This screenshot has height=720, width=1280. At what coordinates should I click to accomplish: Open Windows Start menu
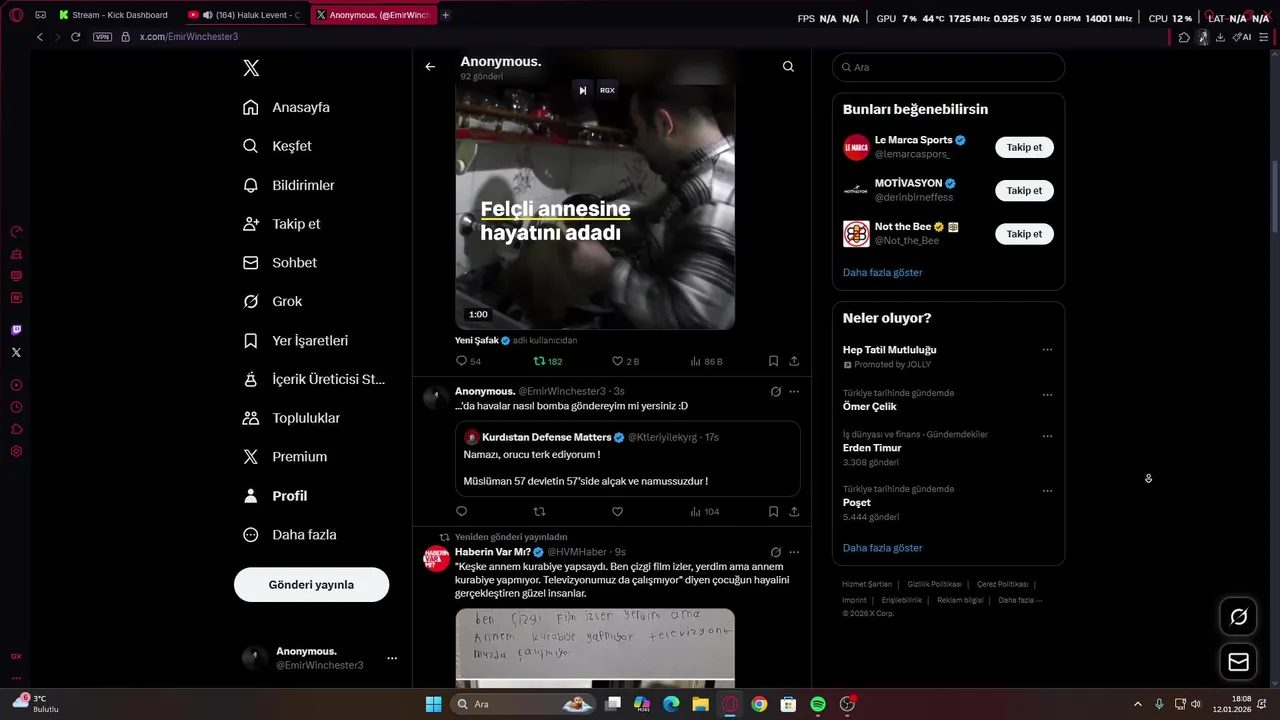pyautogui.click(x=433, y=704)
